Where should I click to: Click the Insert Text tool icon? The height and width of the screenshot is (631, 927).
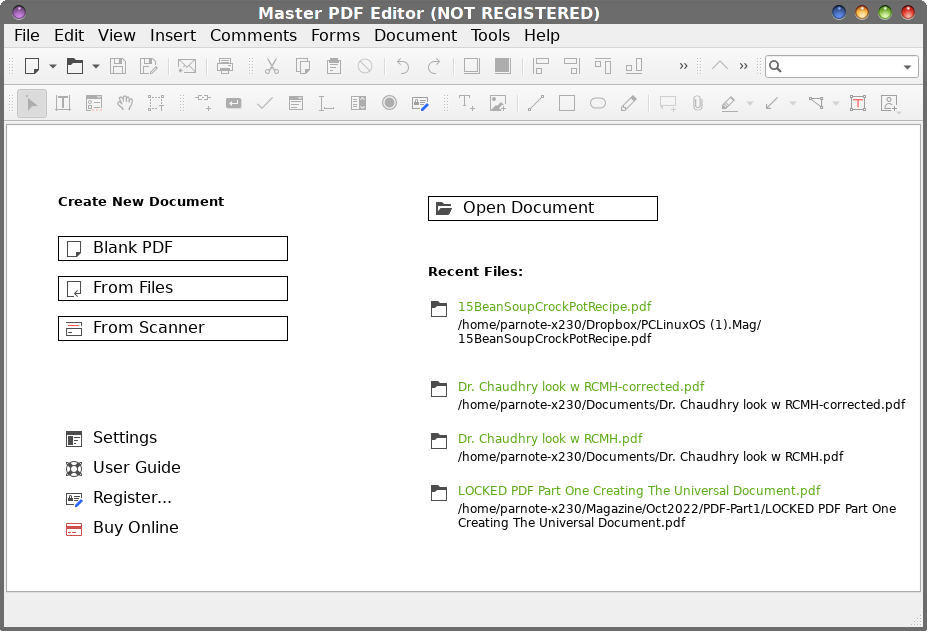pos(467,103)
